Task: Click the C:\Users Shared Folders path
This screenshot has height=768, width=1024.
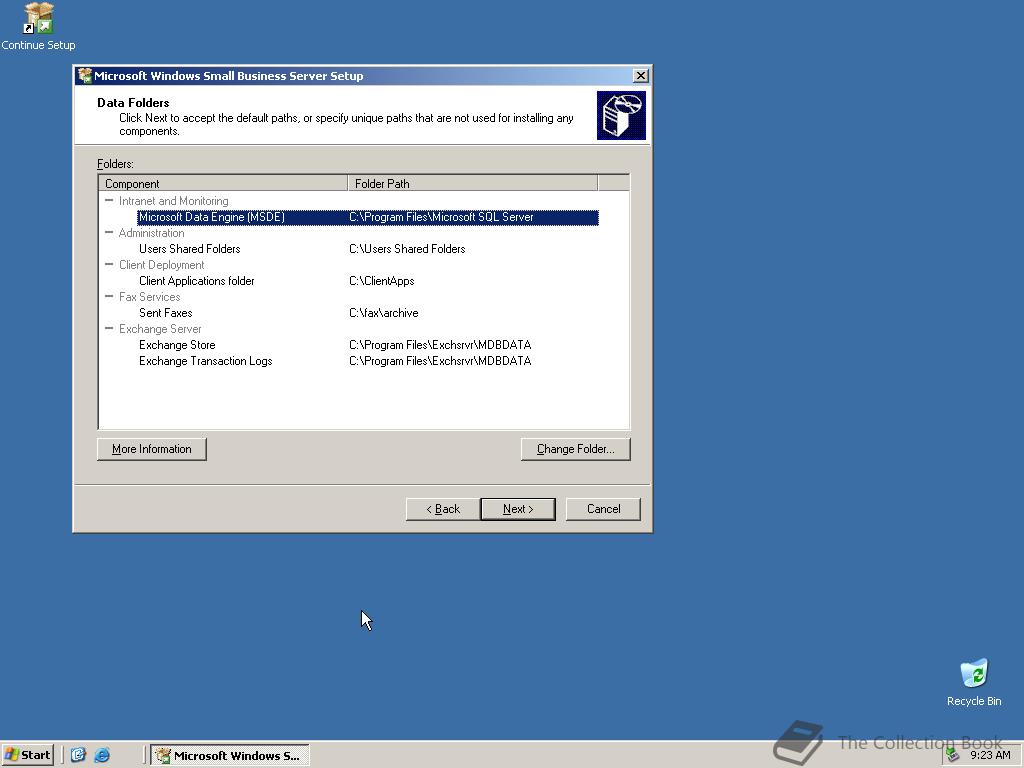Action: (x=408, y=249)
